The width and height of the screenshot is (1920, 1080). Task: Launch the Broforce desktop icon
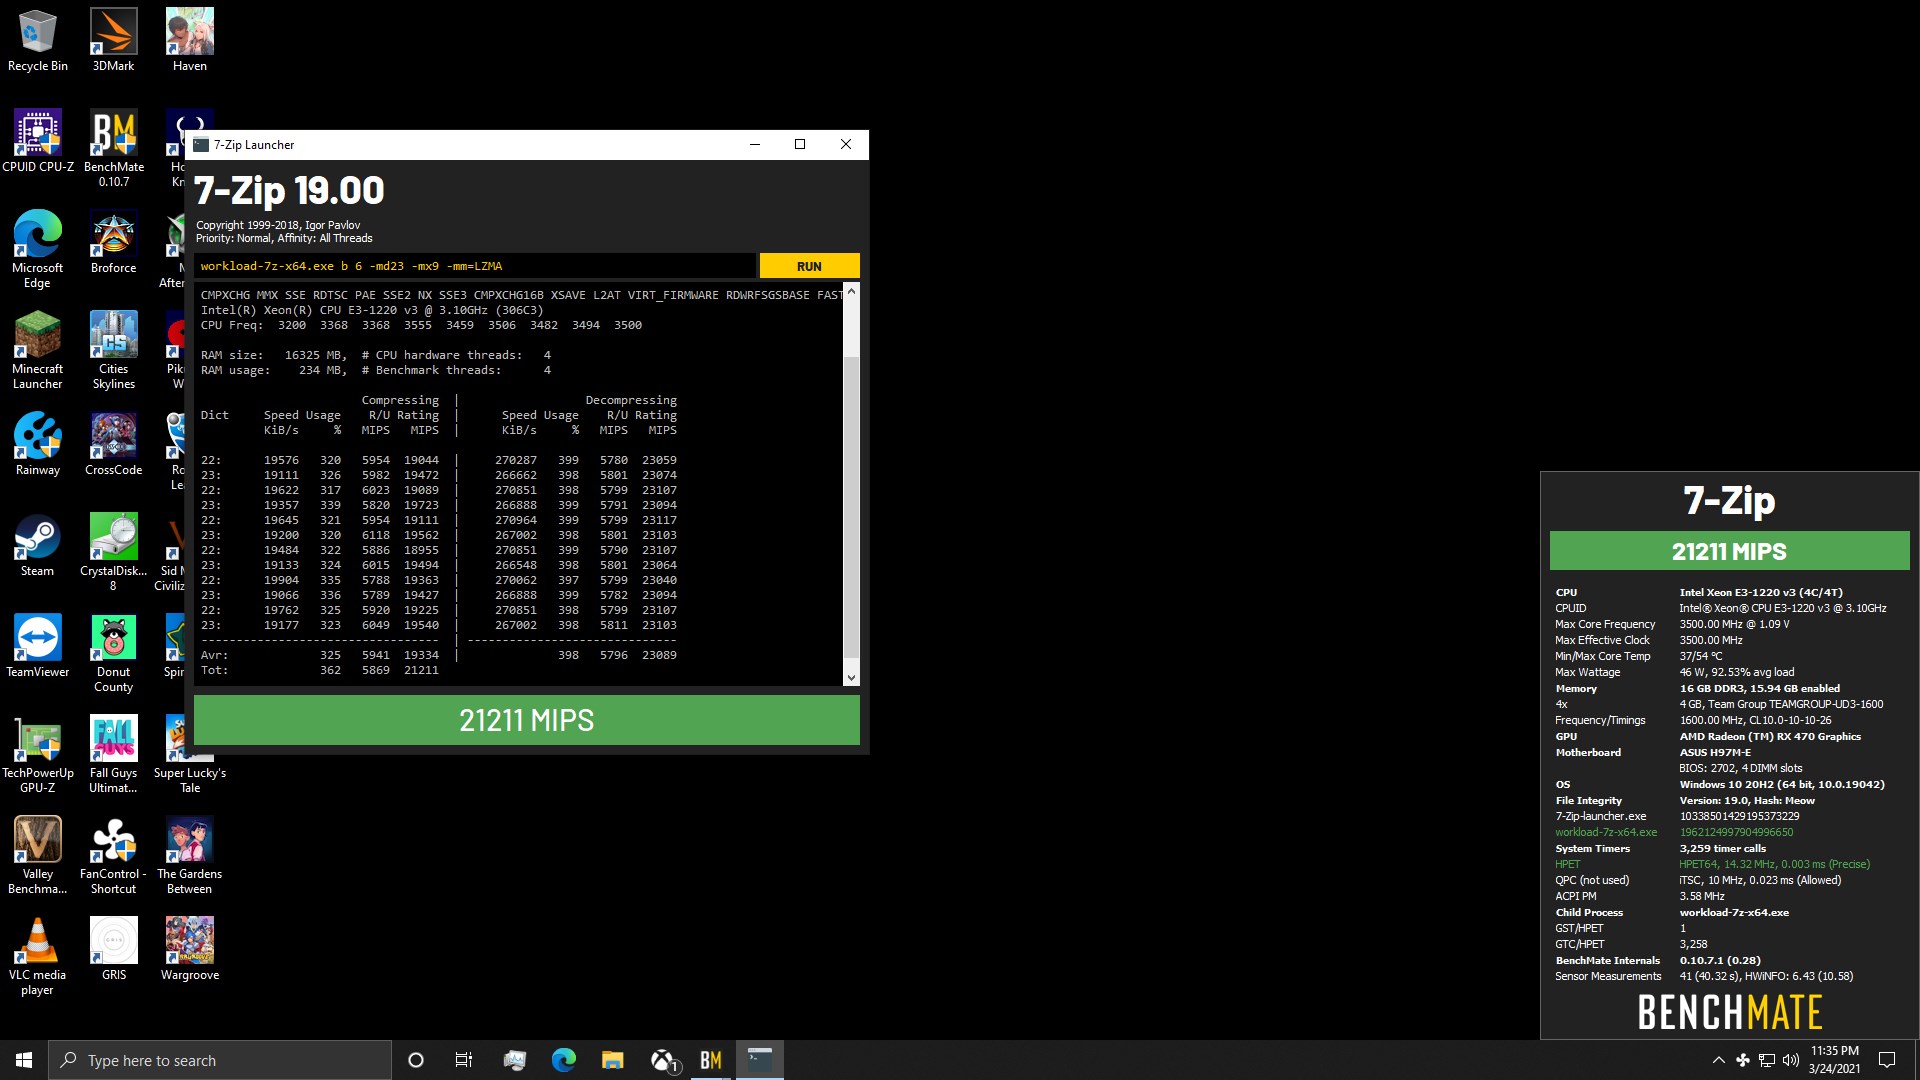point(114,243)
